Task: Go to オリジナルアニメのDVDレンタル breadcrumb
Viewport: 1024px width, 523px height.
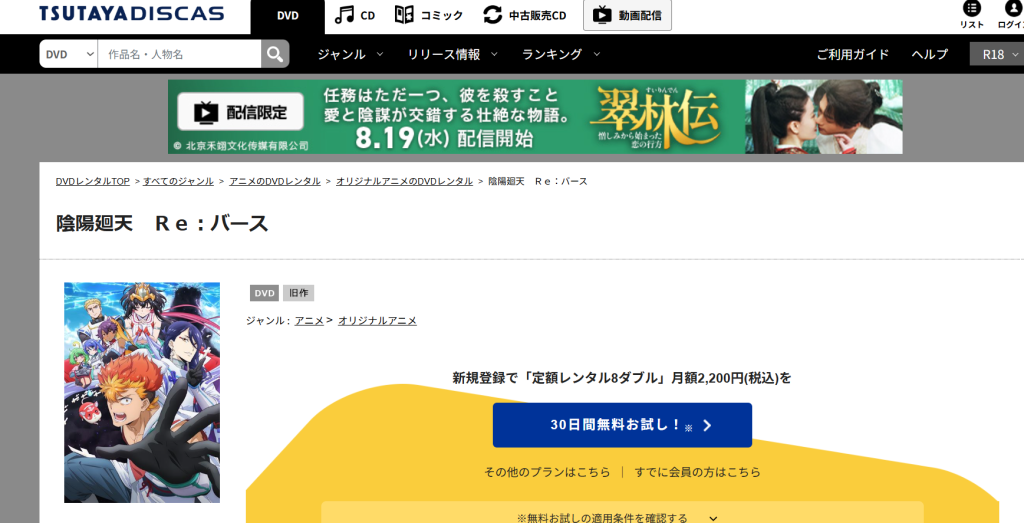Action: pos(404,182)
